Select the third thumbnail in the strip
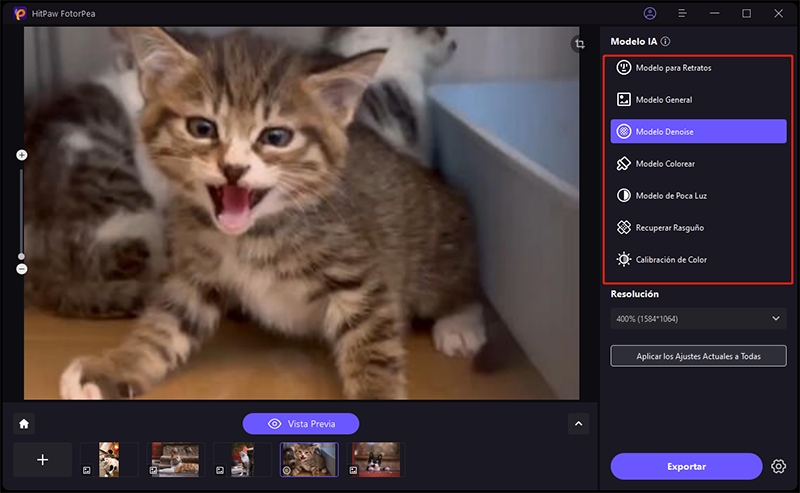Viewport: 800px width, 493px height. 242,460
